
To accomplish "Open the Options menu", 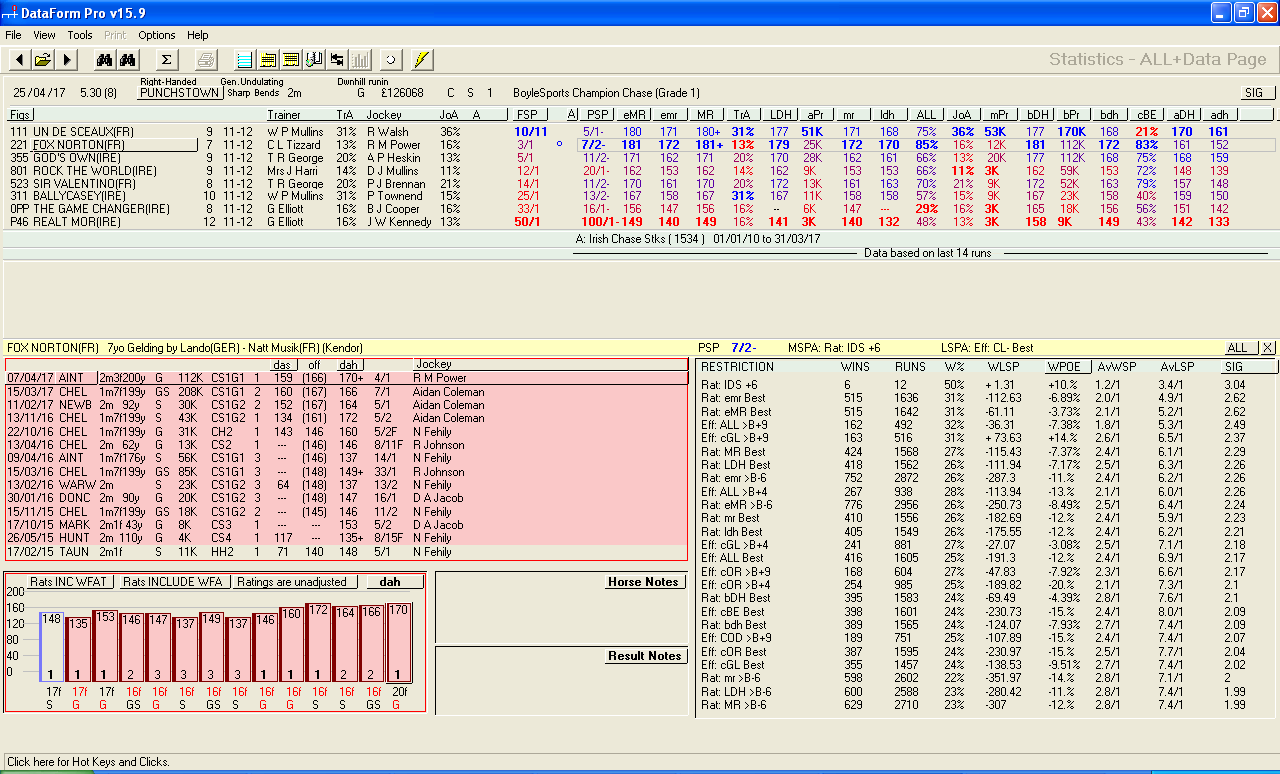I will (156, 34).
